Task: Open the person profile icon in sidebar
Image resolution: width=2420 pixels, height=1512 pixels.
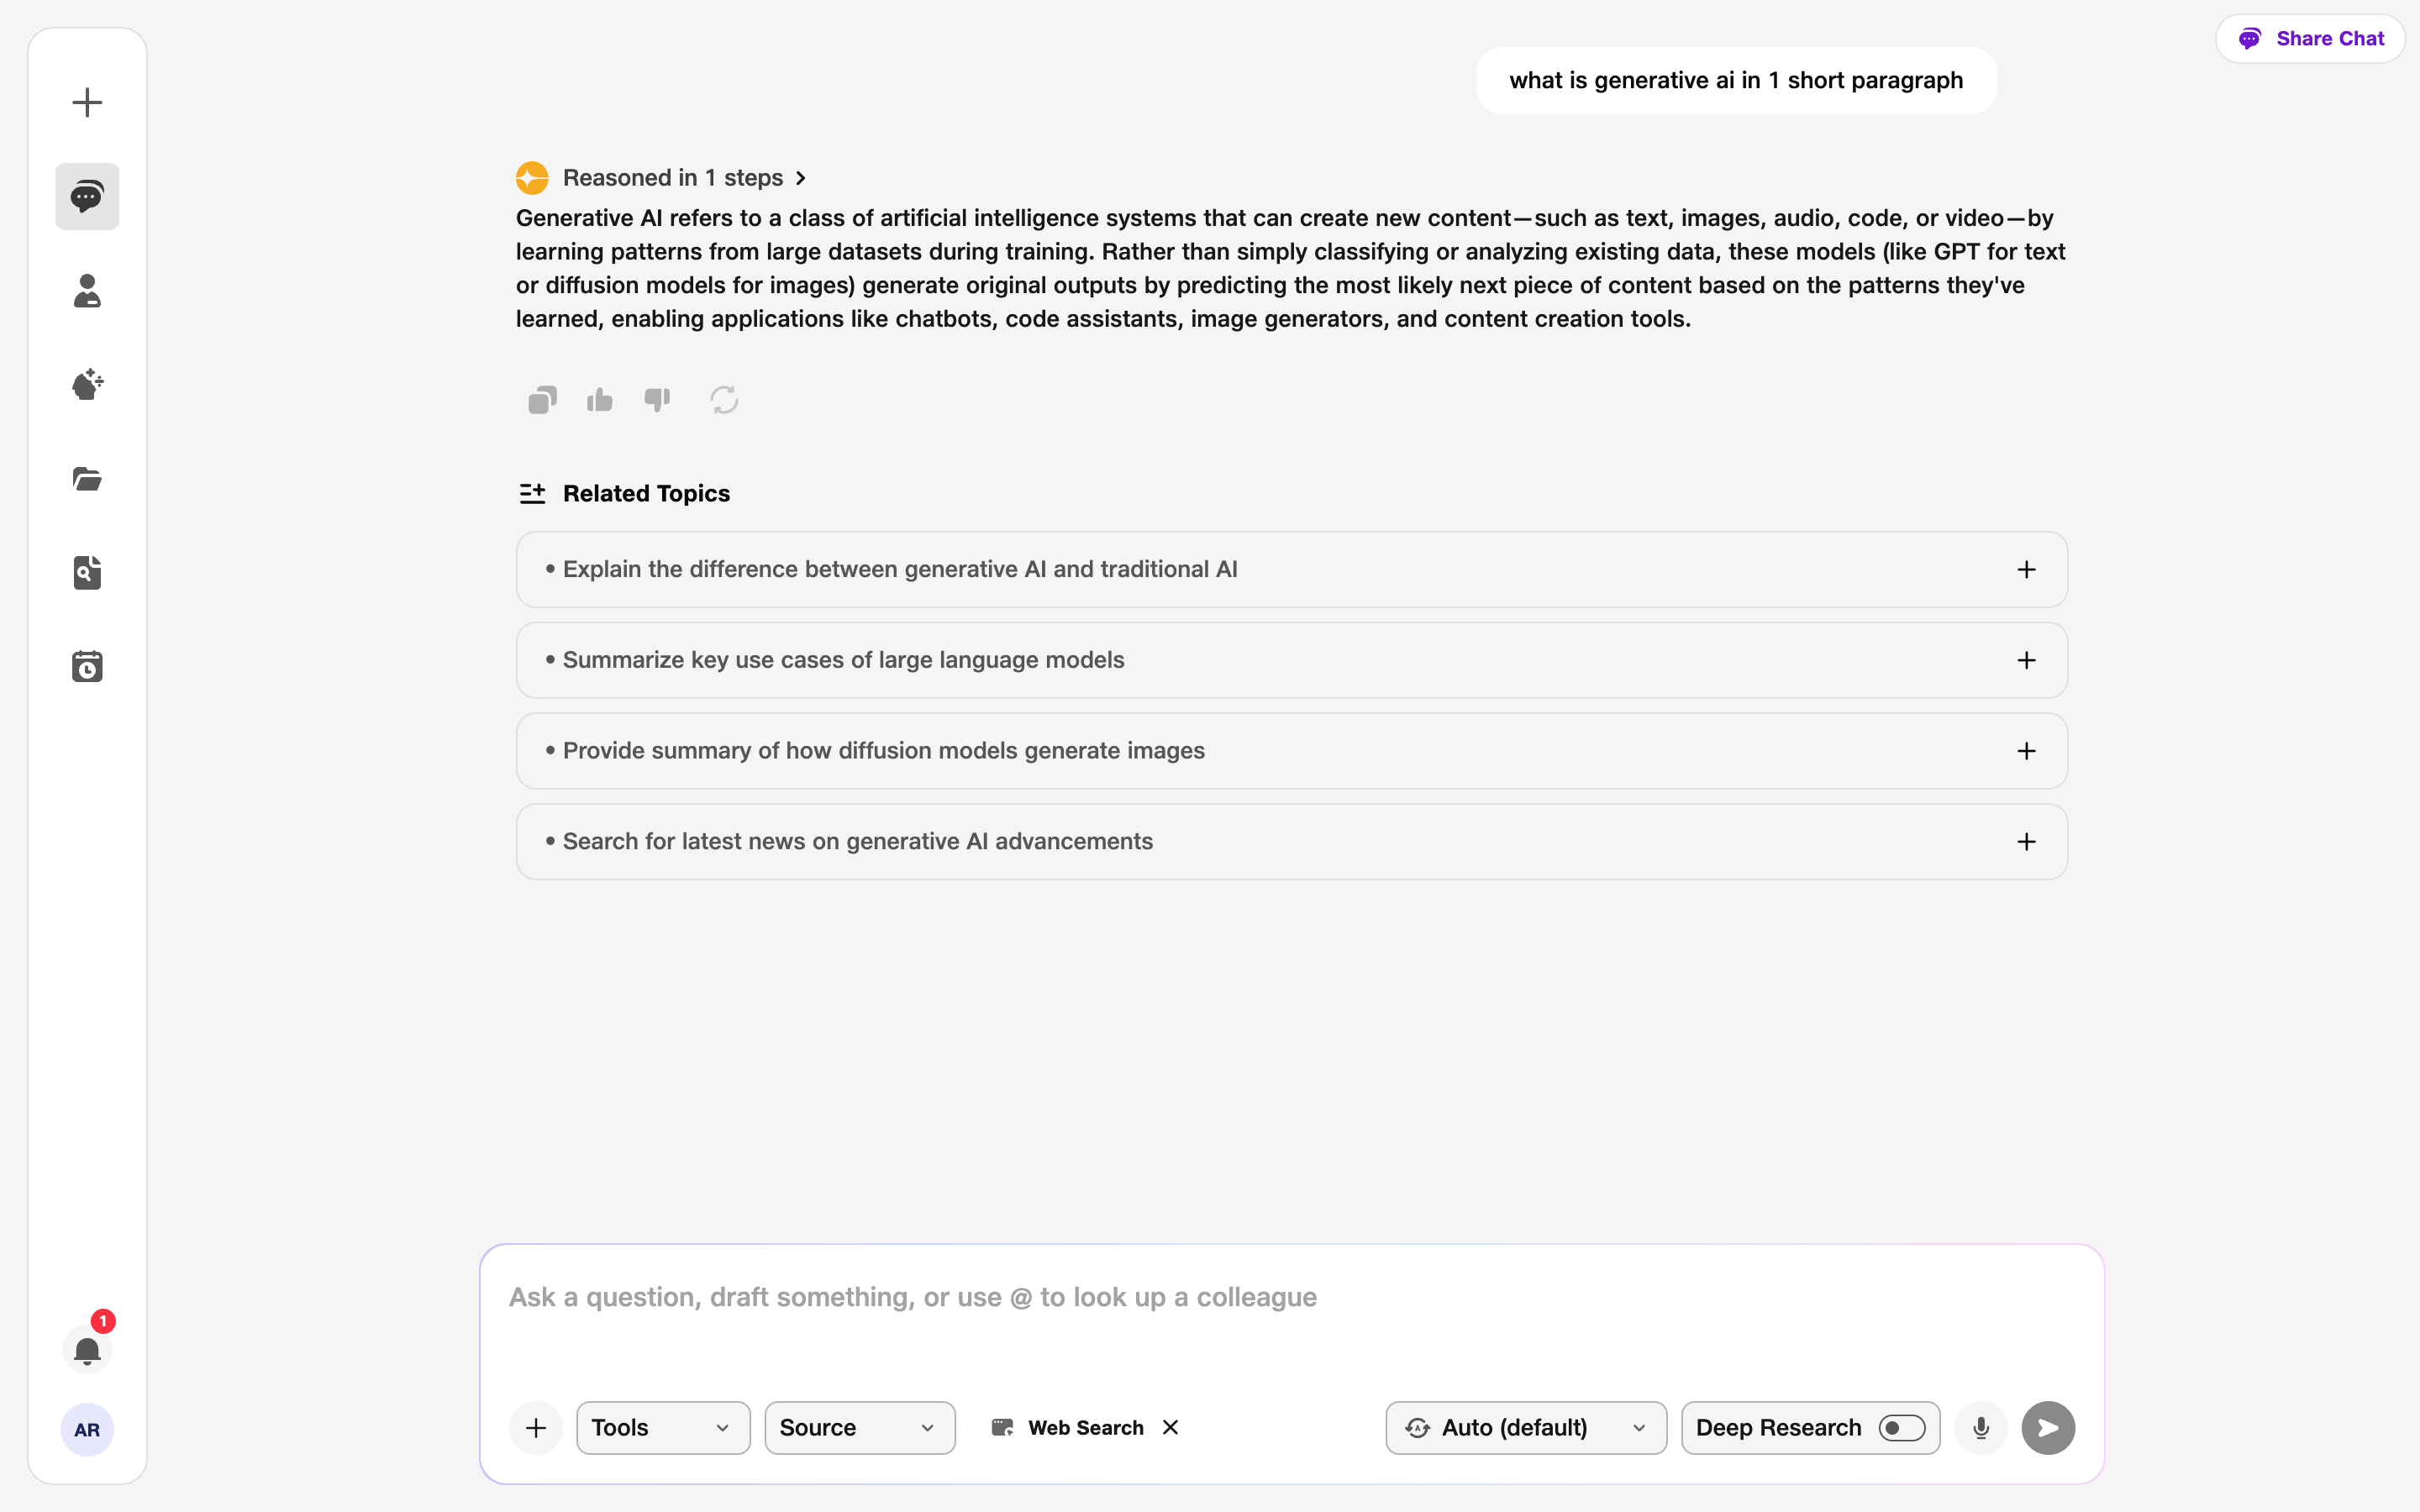Action: 87,290
